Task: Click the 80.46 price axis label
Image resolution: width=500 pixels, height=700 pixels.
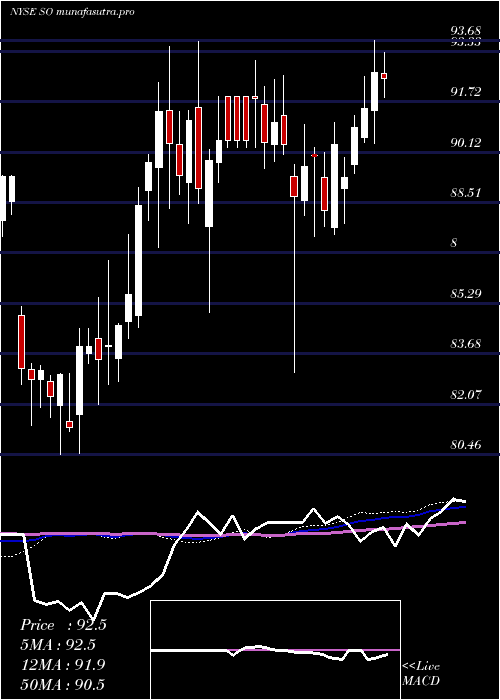Action: [466, 445]
